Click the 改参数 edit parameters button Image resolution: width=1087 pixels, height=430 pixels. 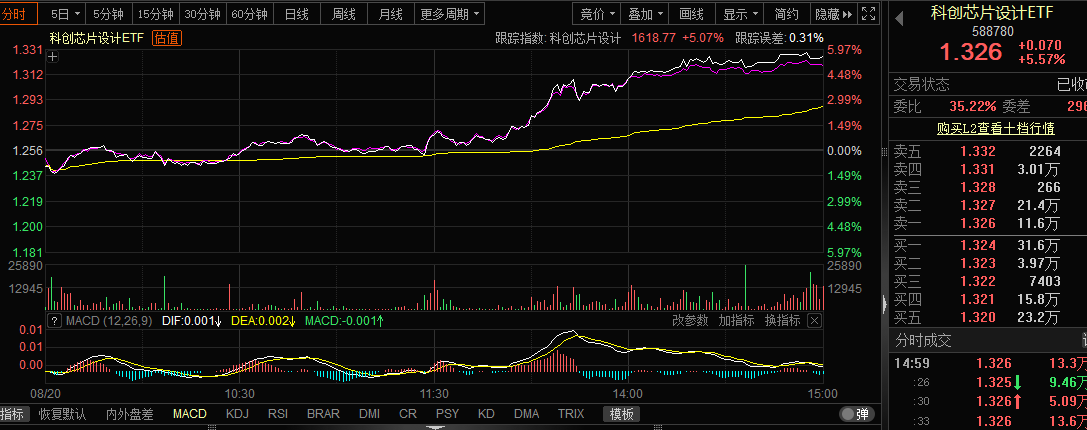[689, 320]
